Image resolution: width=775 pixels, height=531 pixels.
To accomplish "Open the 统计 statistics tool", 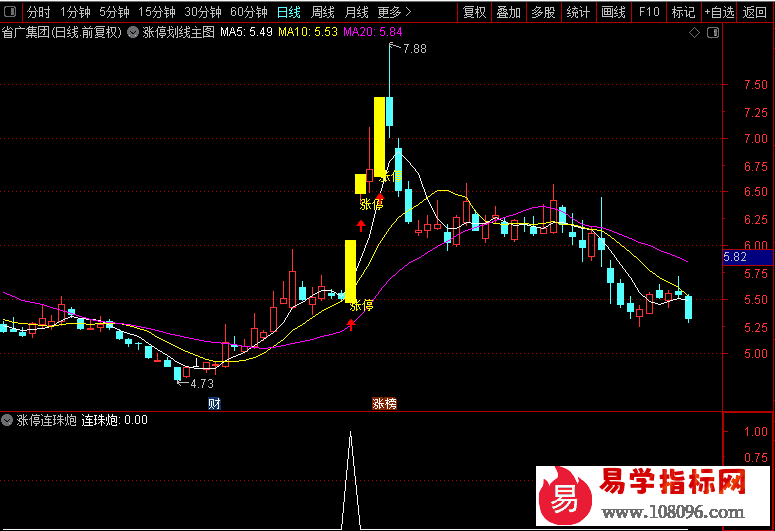I will tap(578, 12).
